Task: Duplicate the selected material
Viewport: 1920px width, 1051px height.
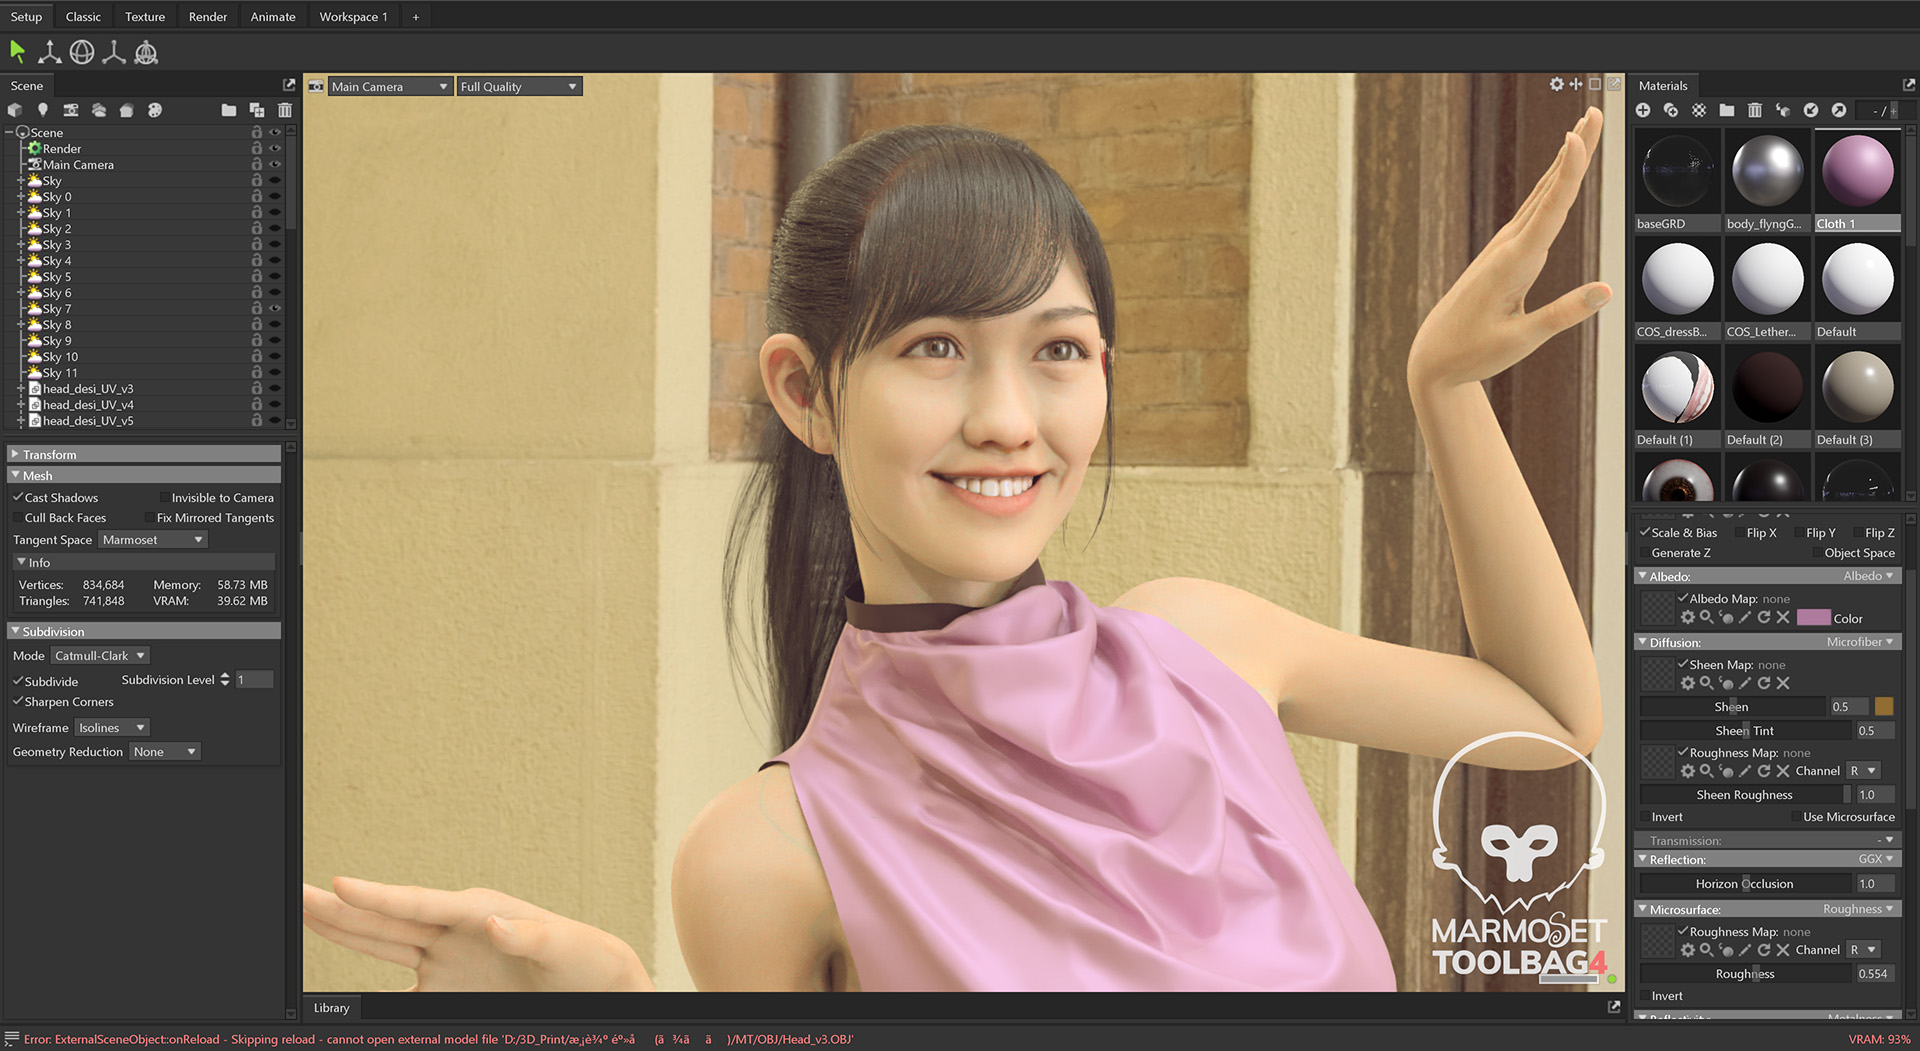Action: pos(1671,110)
